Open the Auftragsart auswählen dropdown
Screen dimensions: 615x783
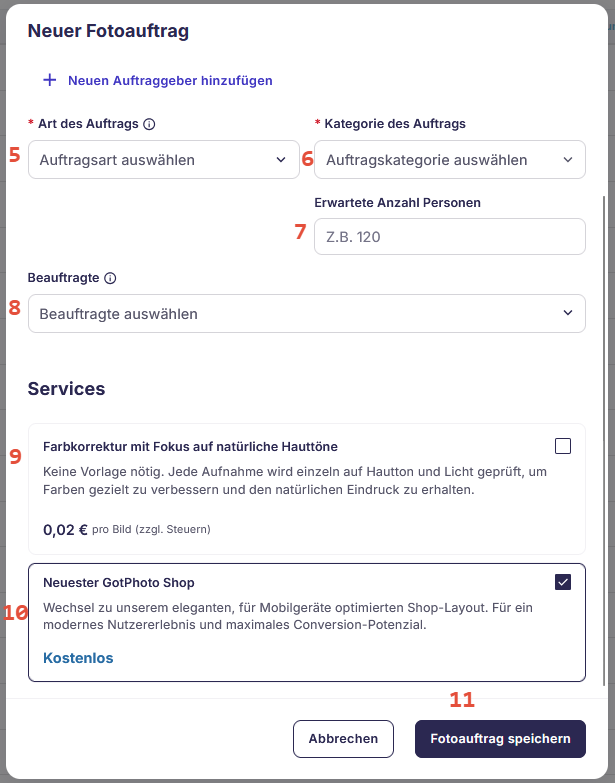click(164, 160)
